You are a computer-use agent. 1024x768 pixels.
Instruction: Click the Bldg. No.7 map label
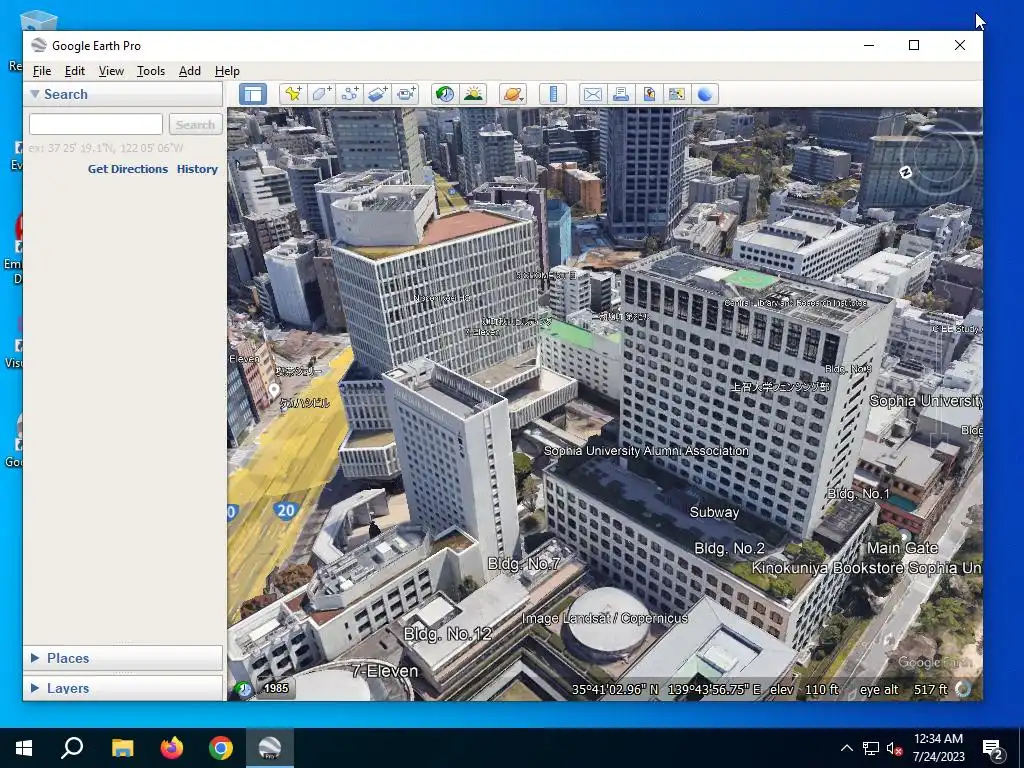pyautogui.click(x=524, y=564)
